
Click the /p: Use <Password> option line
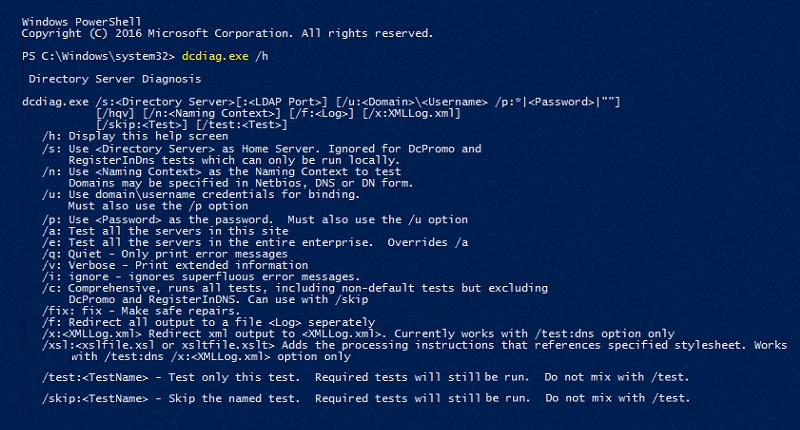pyautogui.click(x=255, y=220)
